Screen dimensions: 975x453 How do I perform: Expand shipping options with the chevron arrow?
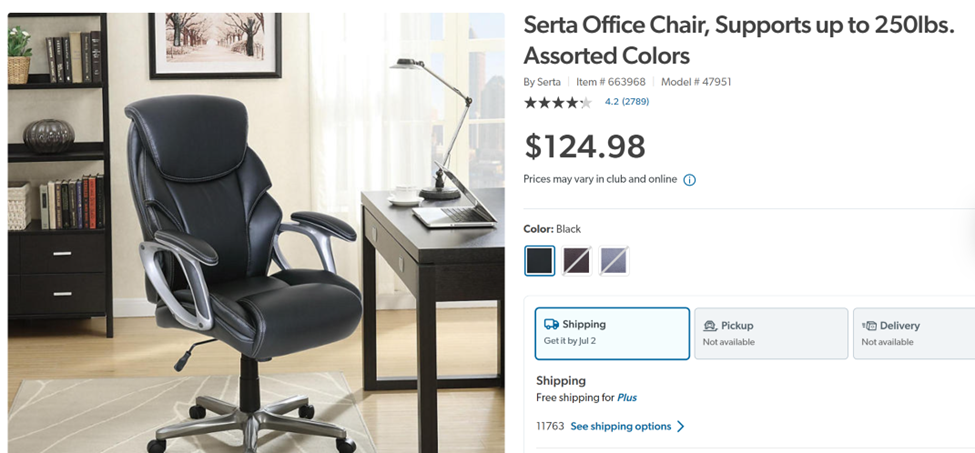(681, 426)
